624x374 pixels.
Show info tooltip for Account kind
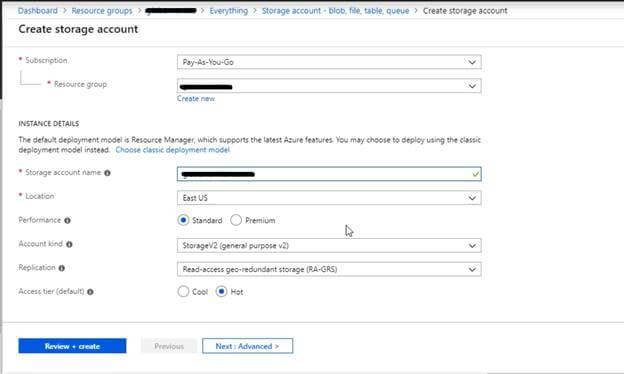tap(69, 244)
